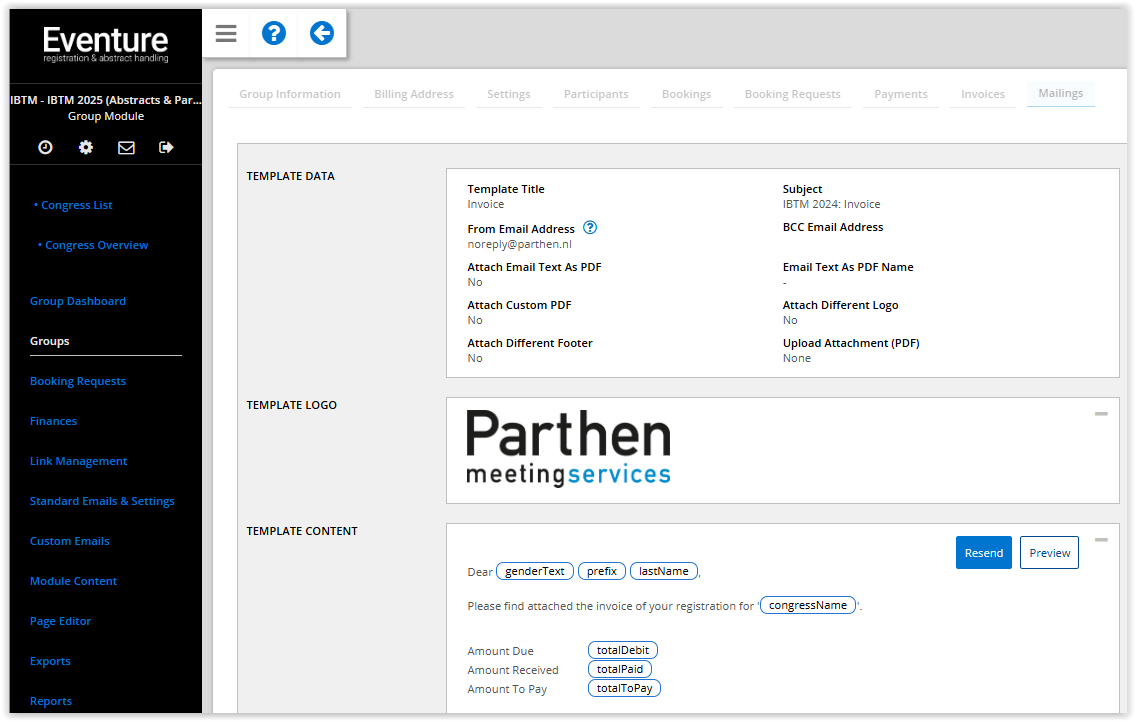Open the Congress List link
This screenshot has height=721, width=1135.
click(77, 205)
